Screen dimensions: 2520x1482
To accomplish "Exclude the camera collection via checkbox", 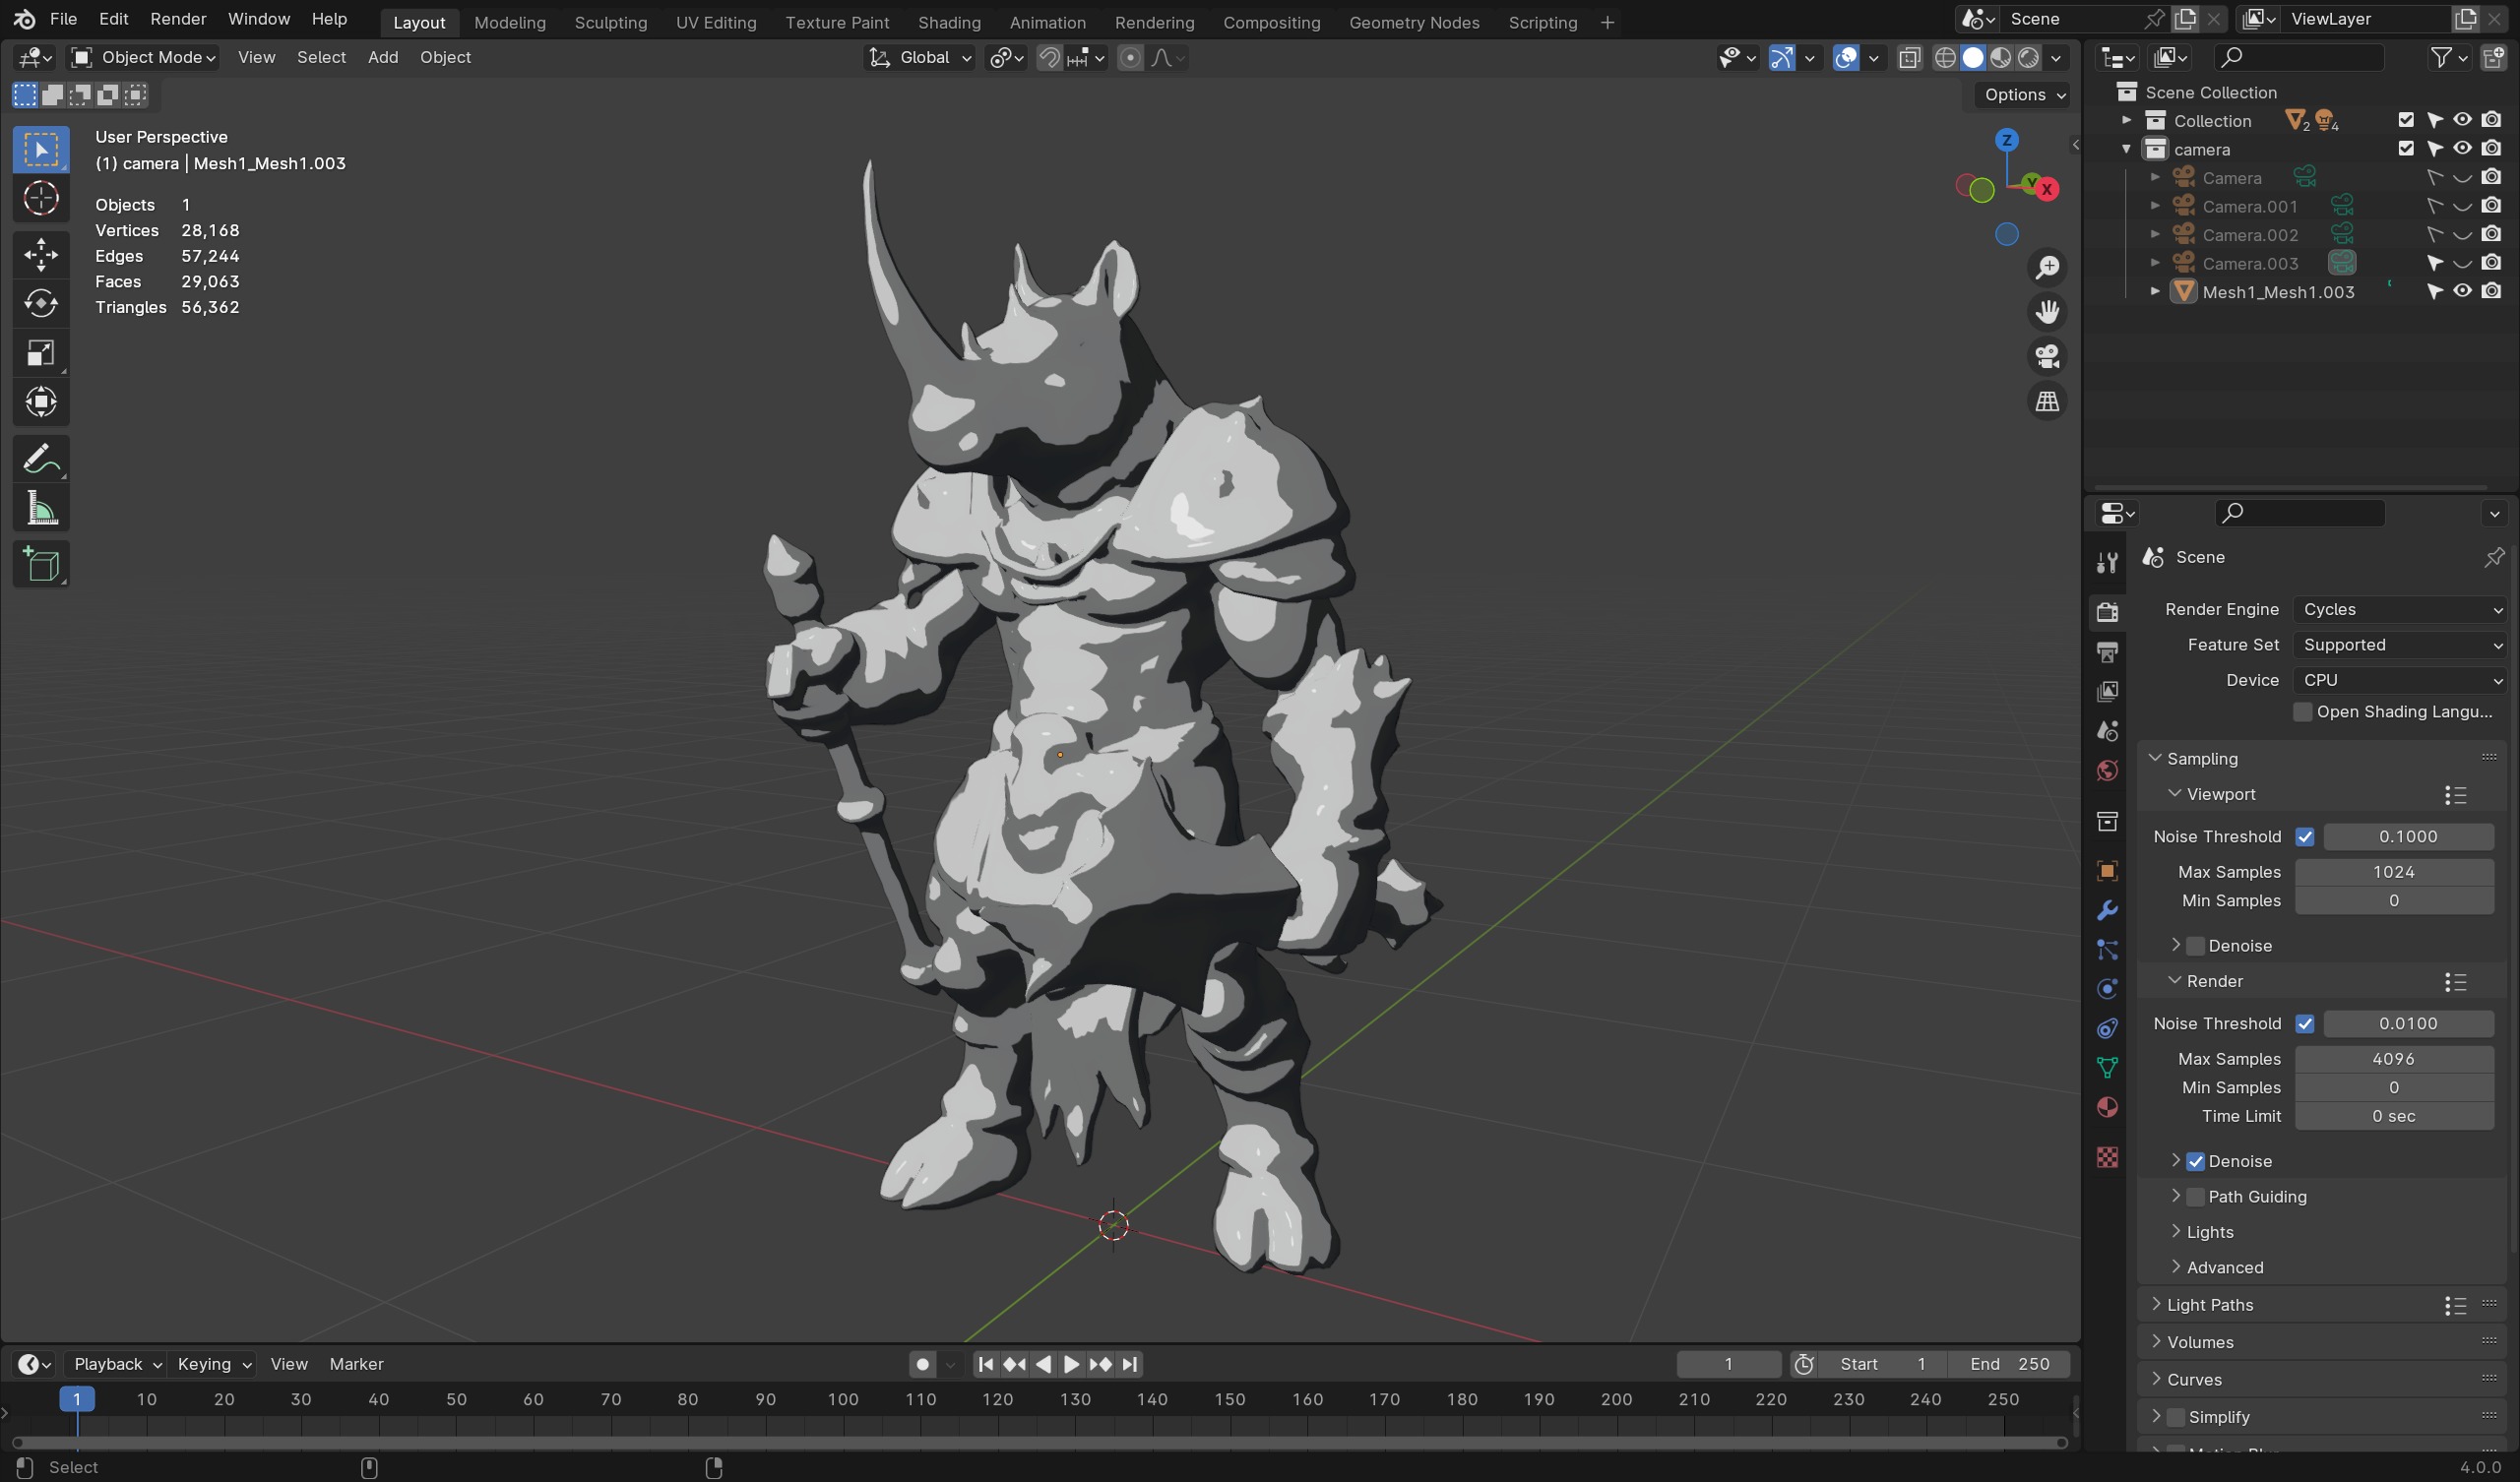I will [2406, 149].
